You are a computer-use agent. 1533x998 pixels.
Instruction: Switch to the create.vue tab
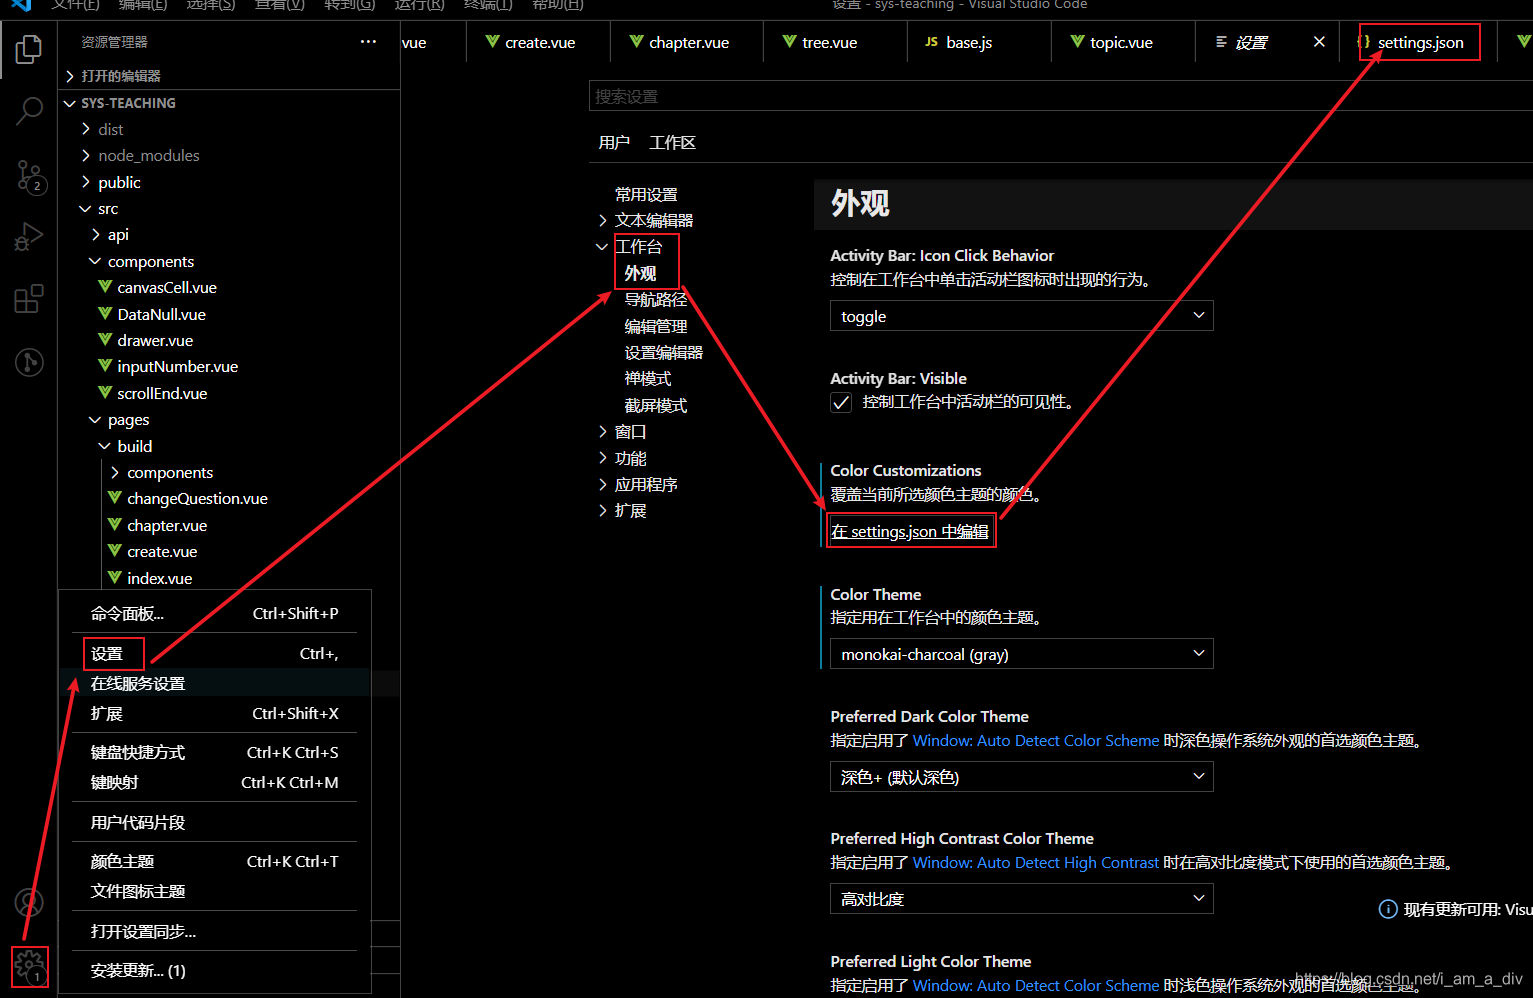539,42
